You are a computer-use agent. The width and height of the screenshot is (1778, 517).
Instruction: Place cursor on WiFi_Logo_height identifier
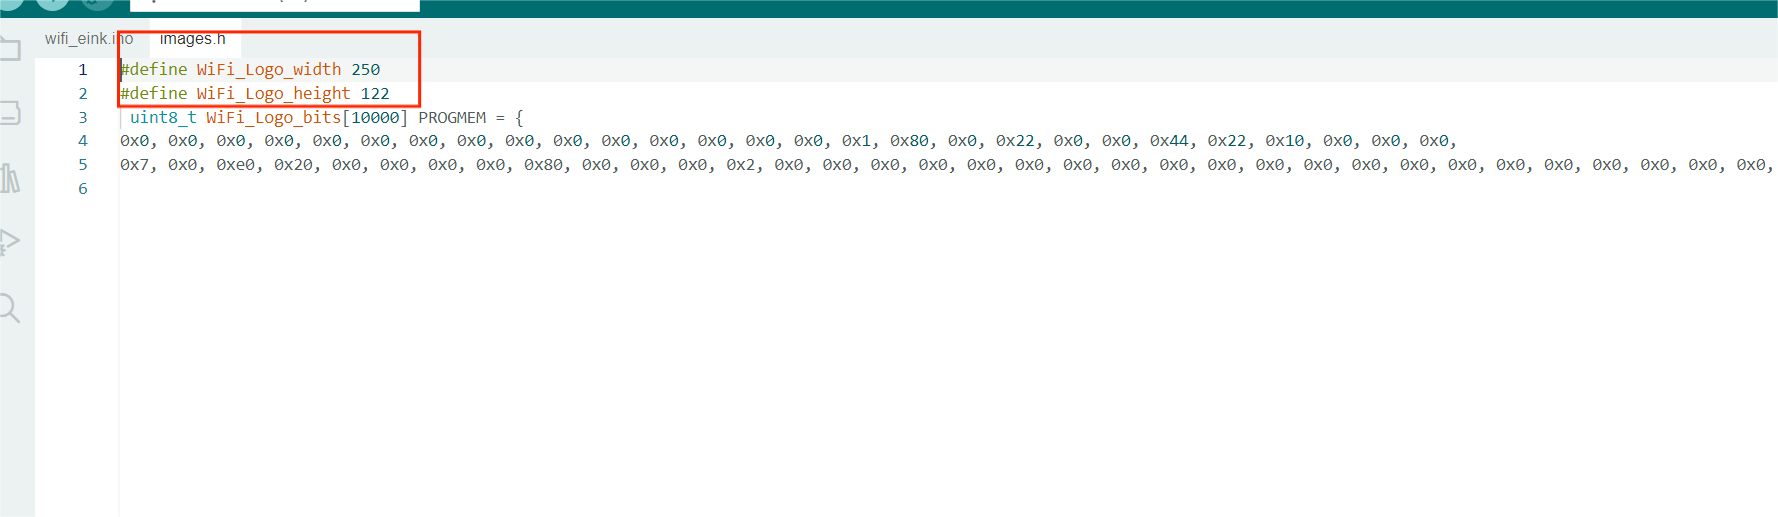tap(273, 94)
